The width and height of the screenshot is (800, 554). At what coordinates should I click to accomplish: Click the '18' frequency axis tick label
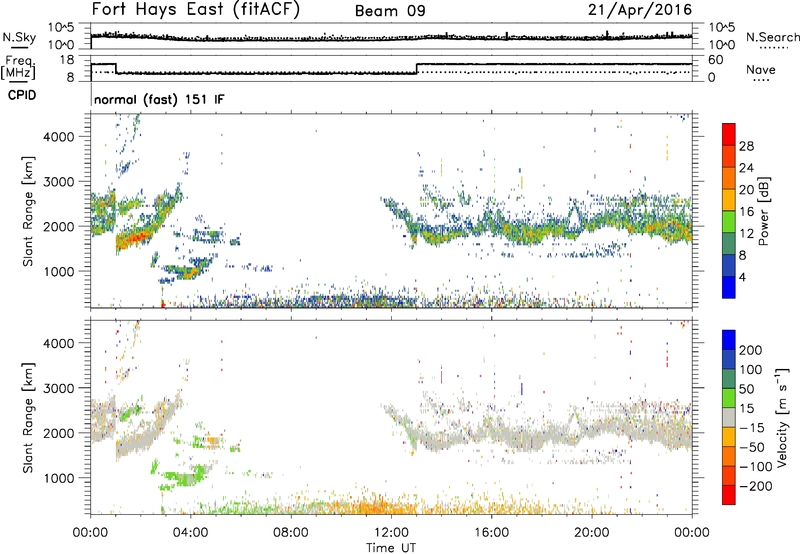click(x=67, y=60)
